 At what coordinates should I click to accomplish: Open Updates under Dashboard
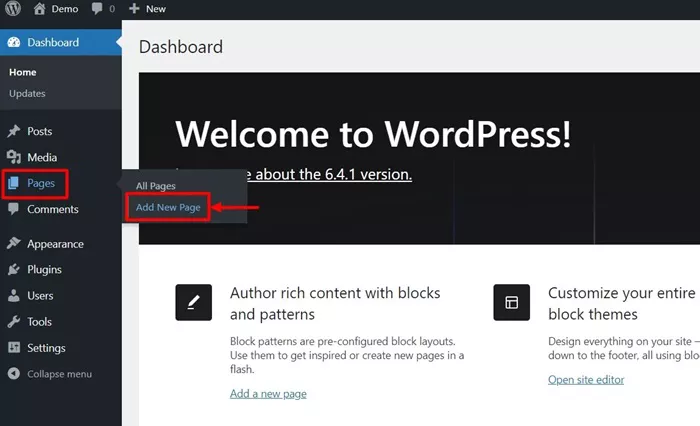pos(27,94)
